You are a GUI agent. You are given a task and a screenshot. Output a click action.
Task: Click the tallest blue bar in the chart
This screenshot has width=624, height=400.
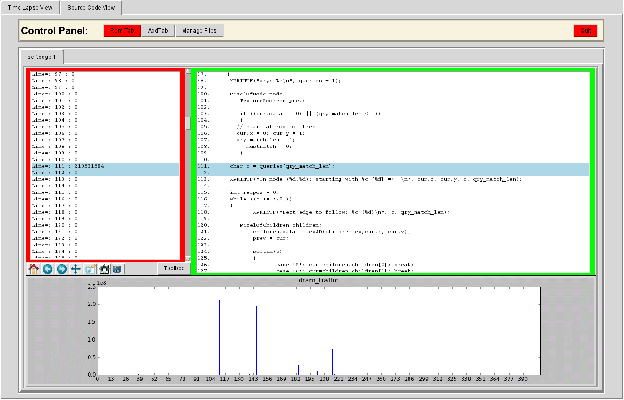[219, 336]
